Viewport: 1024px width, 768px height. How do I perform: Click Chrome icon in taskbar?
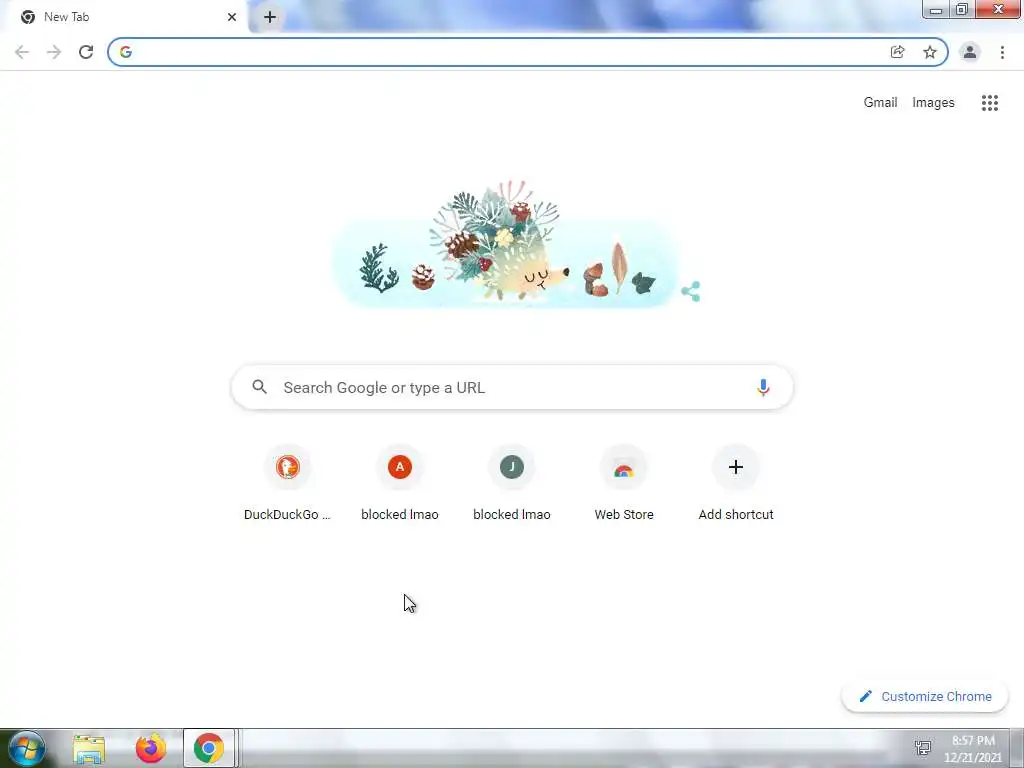209,748
